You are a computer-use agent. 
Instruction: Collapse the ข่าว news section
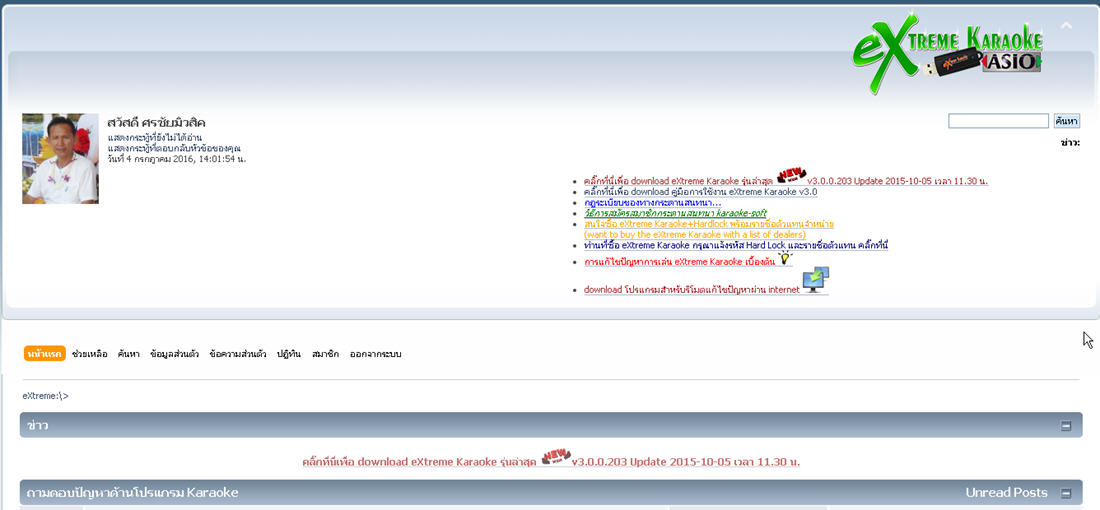pos(1066,425)
